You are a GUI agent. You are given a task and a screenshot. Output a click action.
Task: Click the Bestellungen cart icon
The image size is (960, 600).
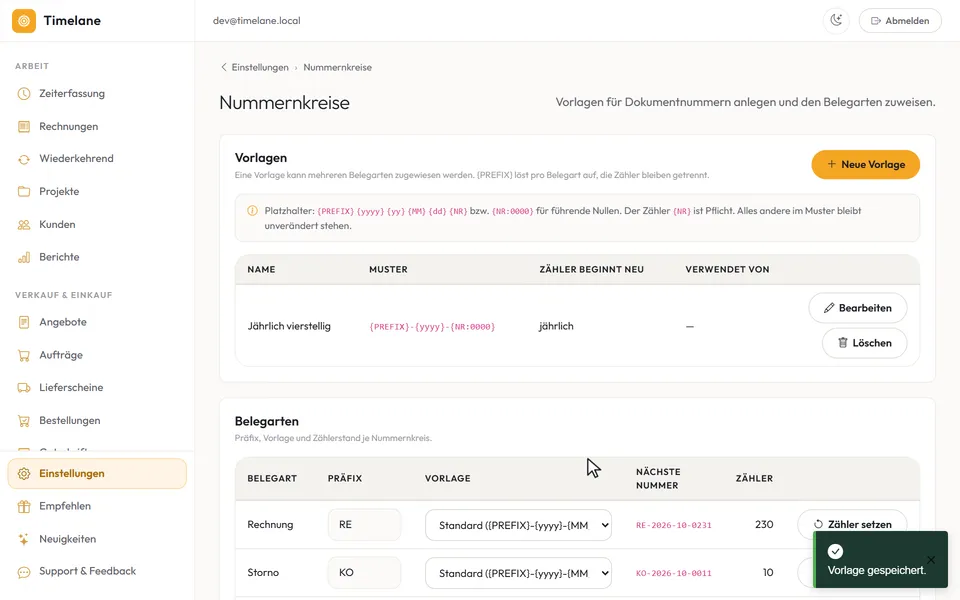pyautogui.click(x=24, y=421)
